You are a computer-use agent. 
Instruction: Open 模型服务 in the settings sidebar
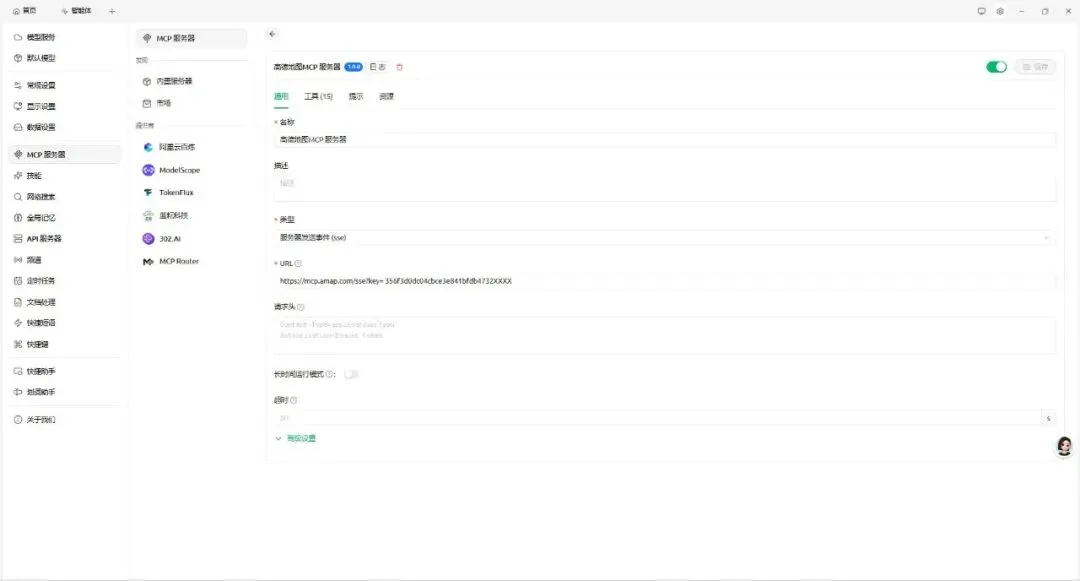click(x=66, y=37)
